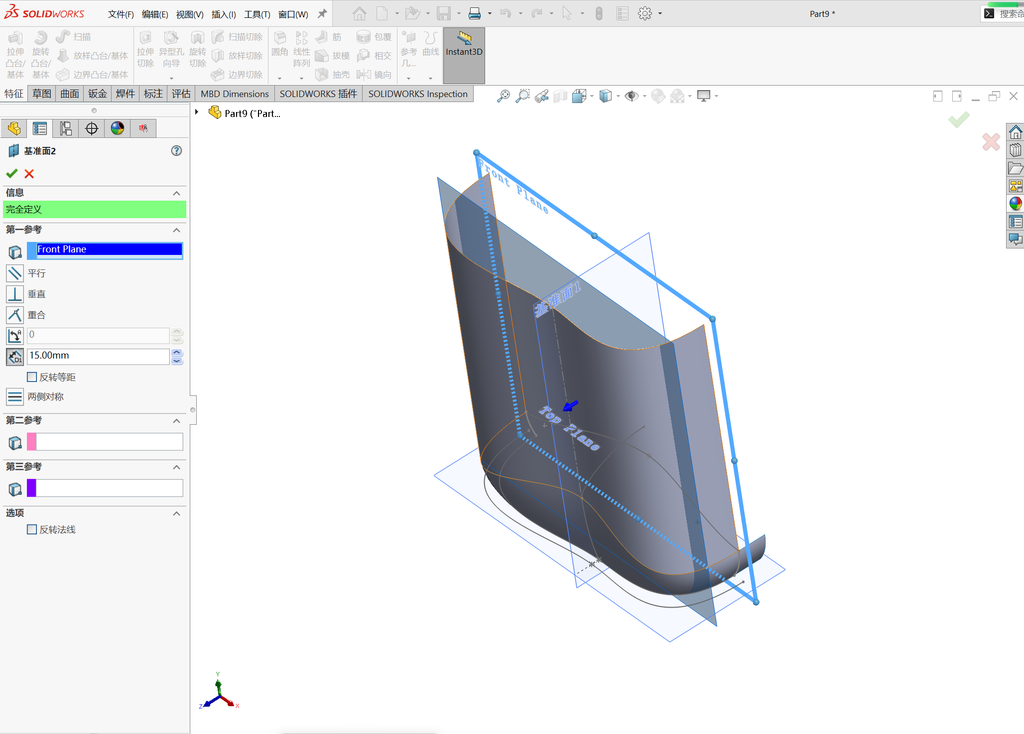Viewport: 1024px width, 734px height.
Task: Collapse the 第三参考 section
Action: tap(176, 467)
